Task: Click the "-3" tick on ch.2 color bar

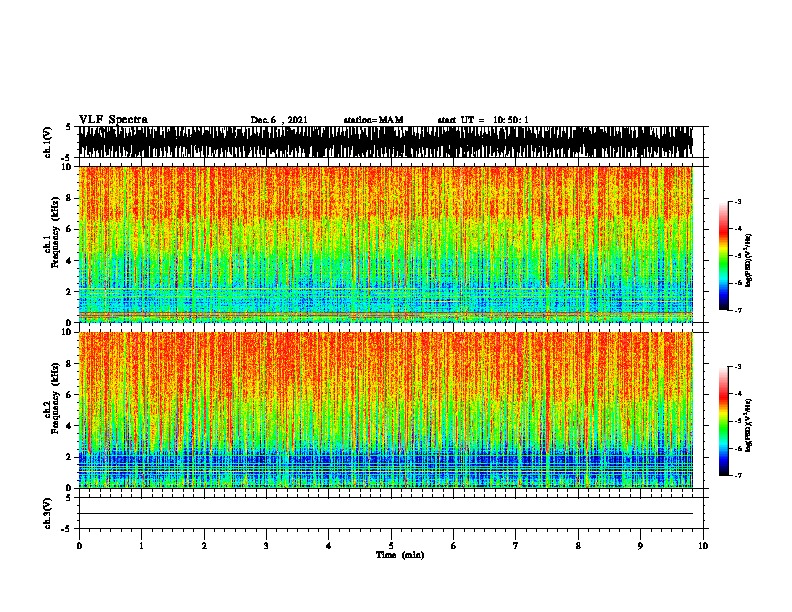Action: coord(737,367)
